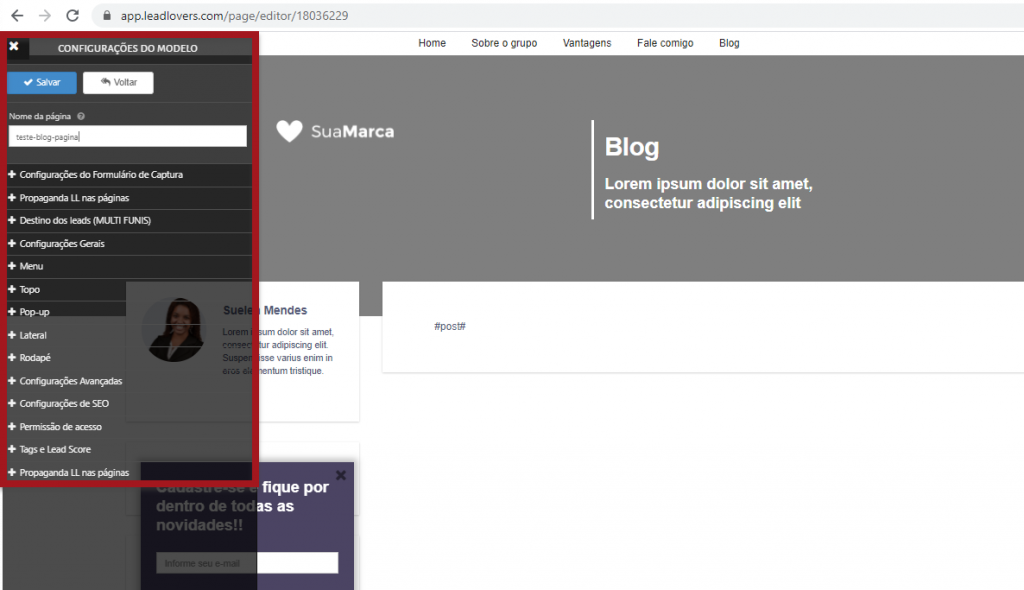Open the Fale comigo menu item
Screen dimensions: 1024x590
pos(665,43)
